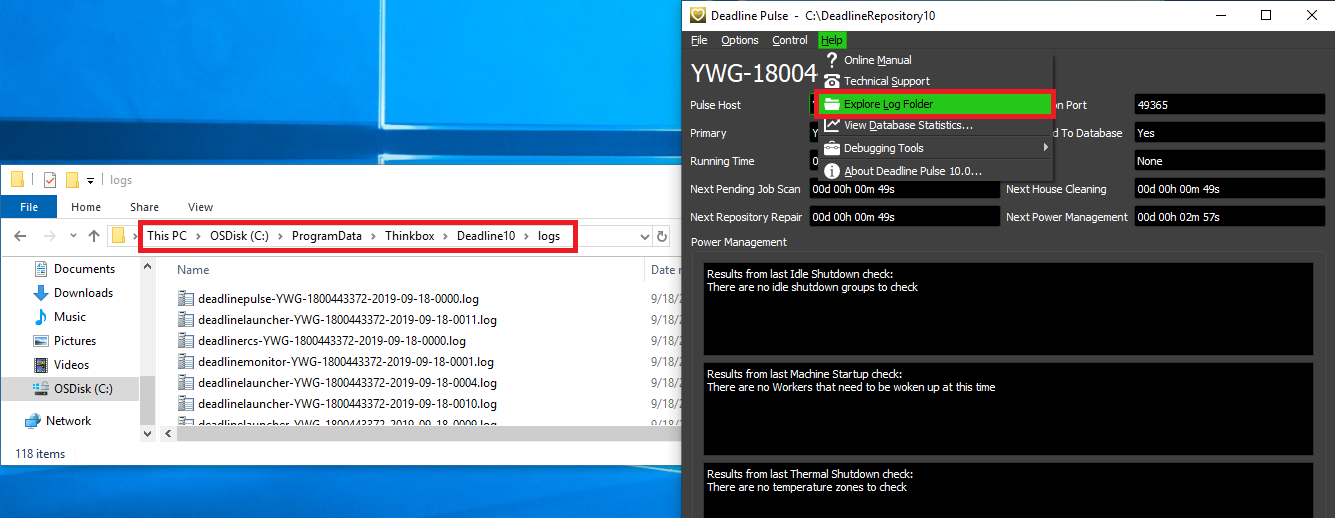Click the Back arrow in File Explorer
This screenshot has height=518, width=1335.
coord(22,237)
